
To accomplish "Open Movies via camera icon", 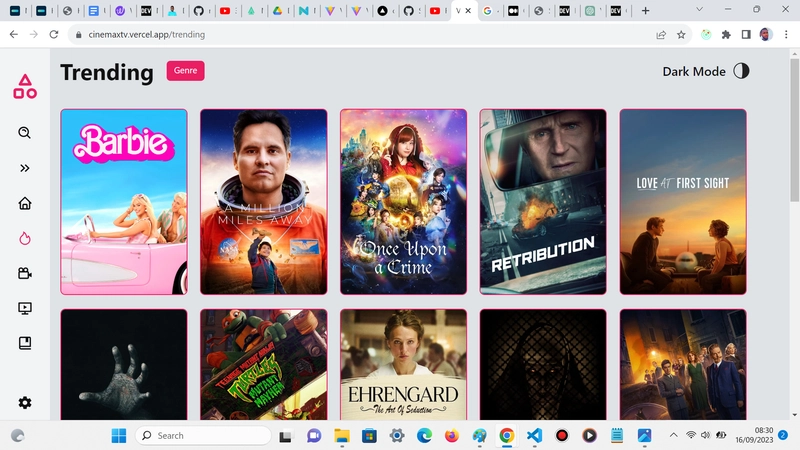I will pyautogui.click(x=24, y=273).
